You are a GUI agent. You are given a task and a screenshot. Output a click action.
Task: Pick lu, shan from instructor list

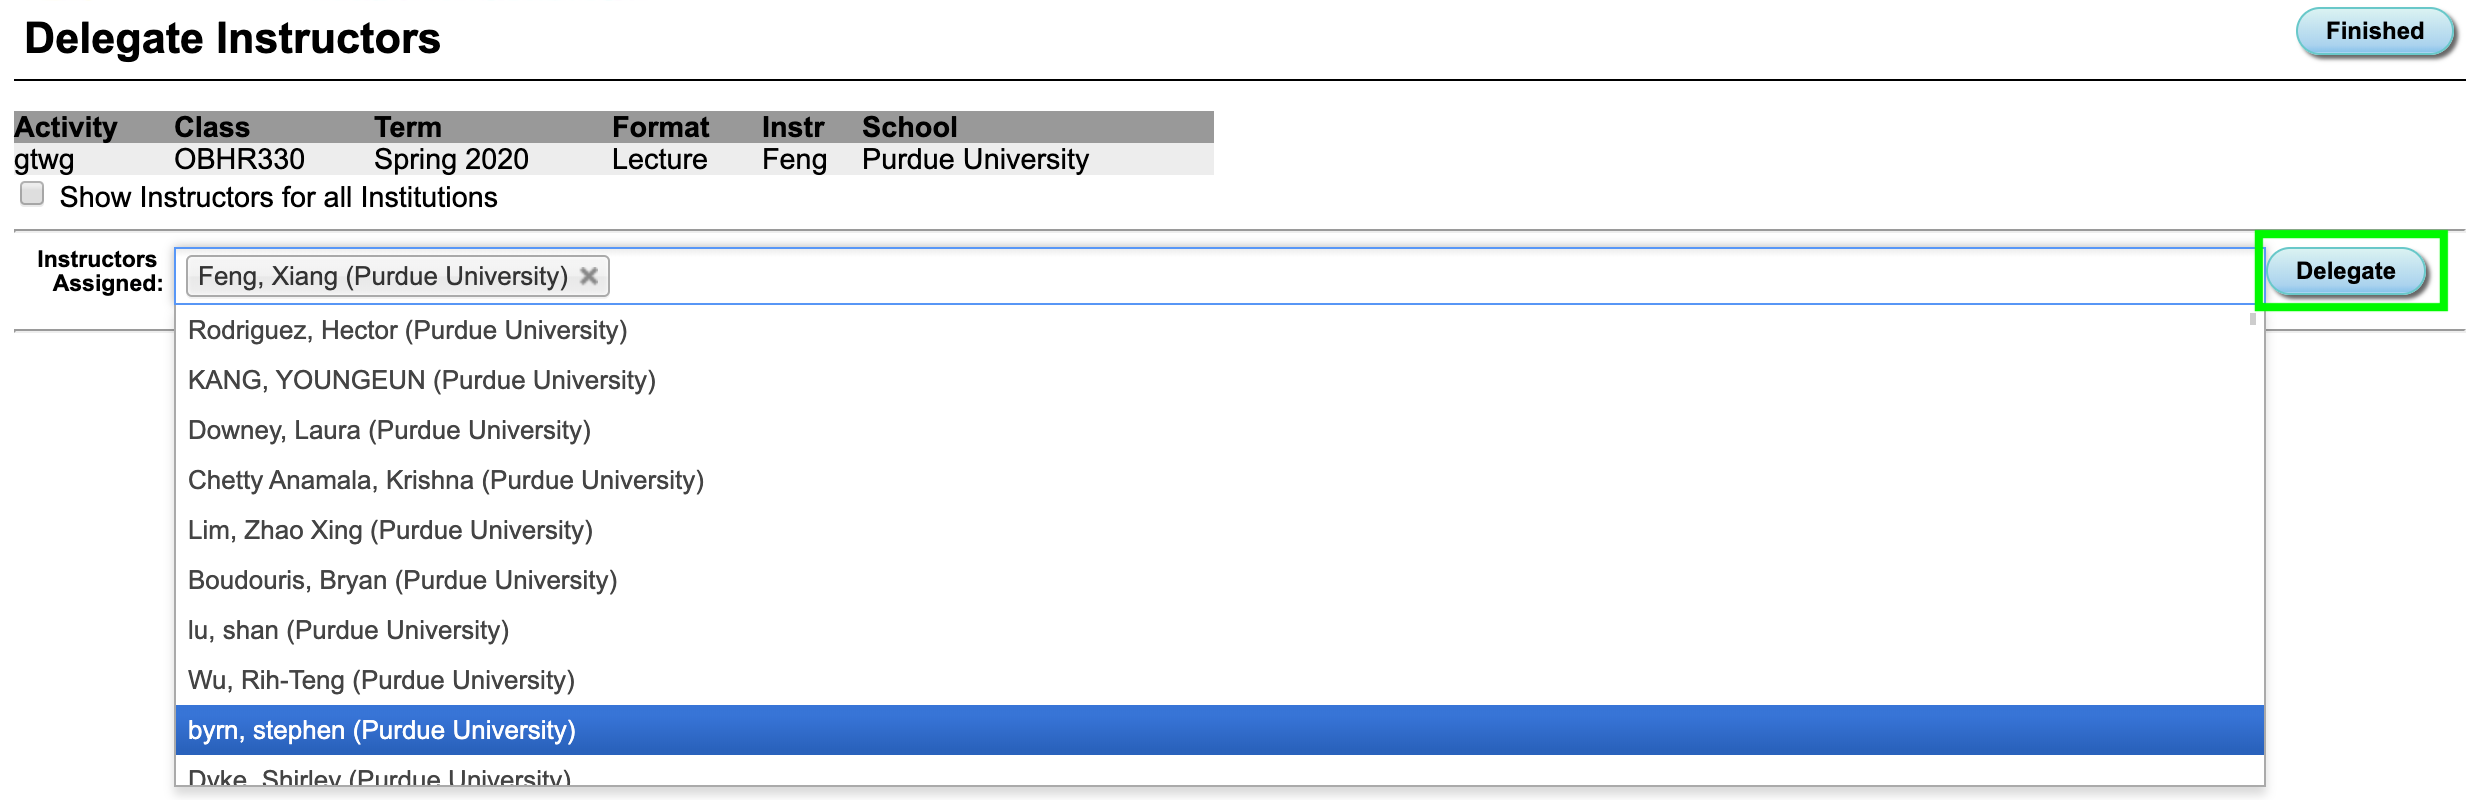click(348, 630)
